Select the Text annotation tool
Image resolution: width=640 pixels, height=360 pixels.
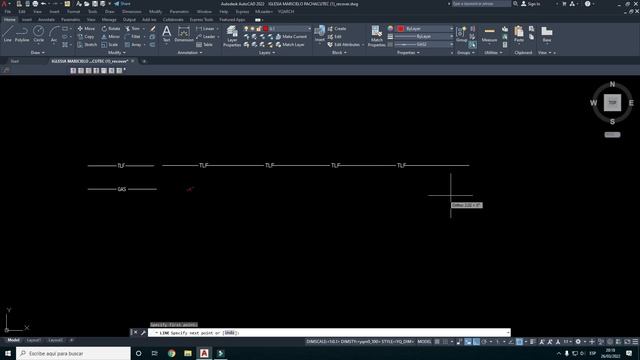click(x=167, y=34)
